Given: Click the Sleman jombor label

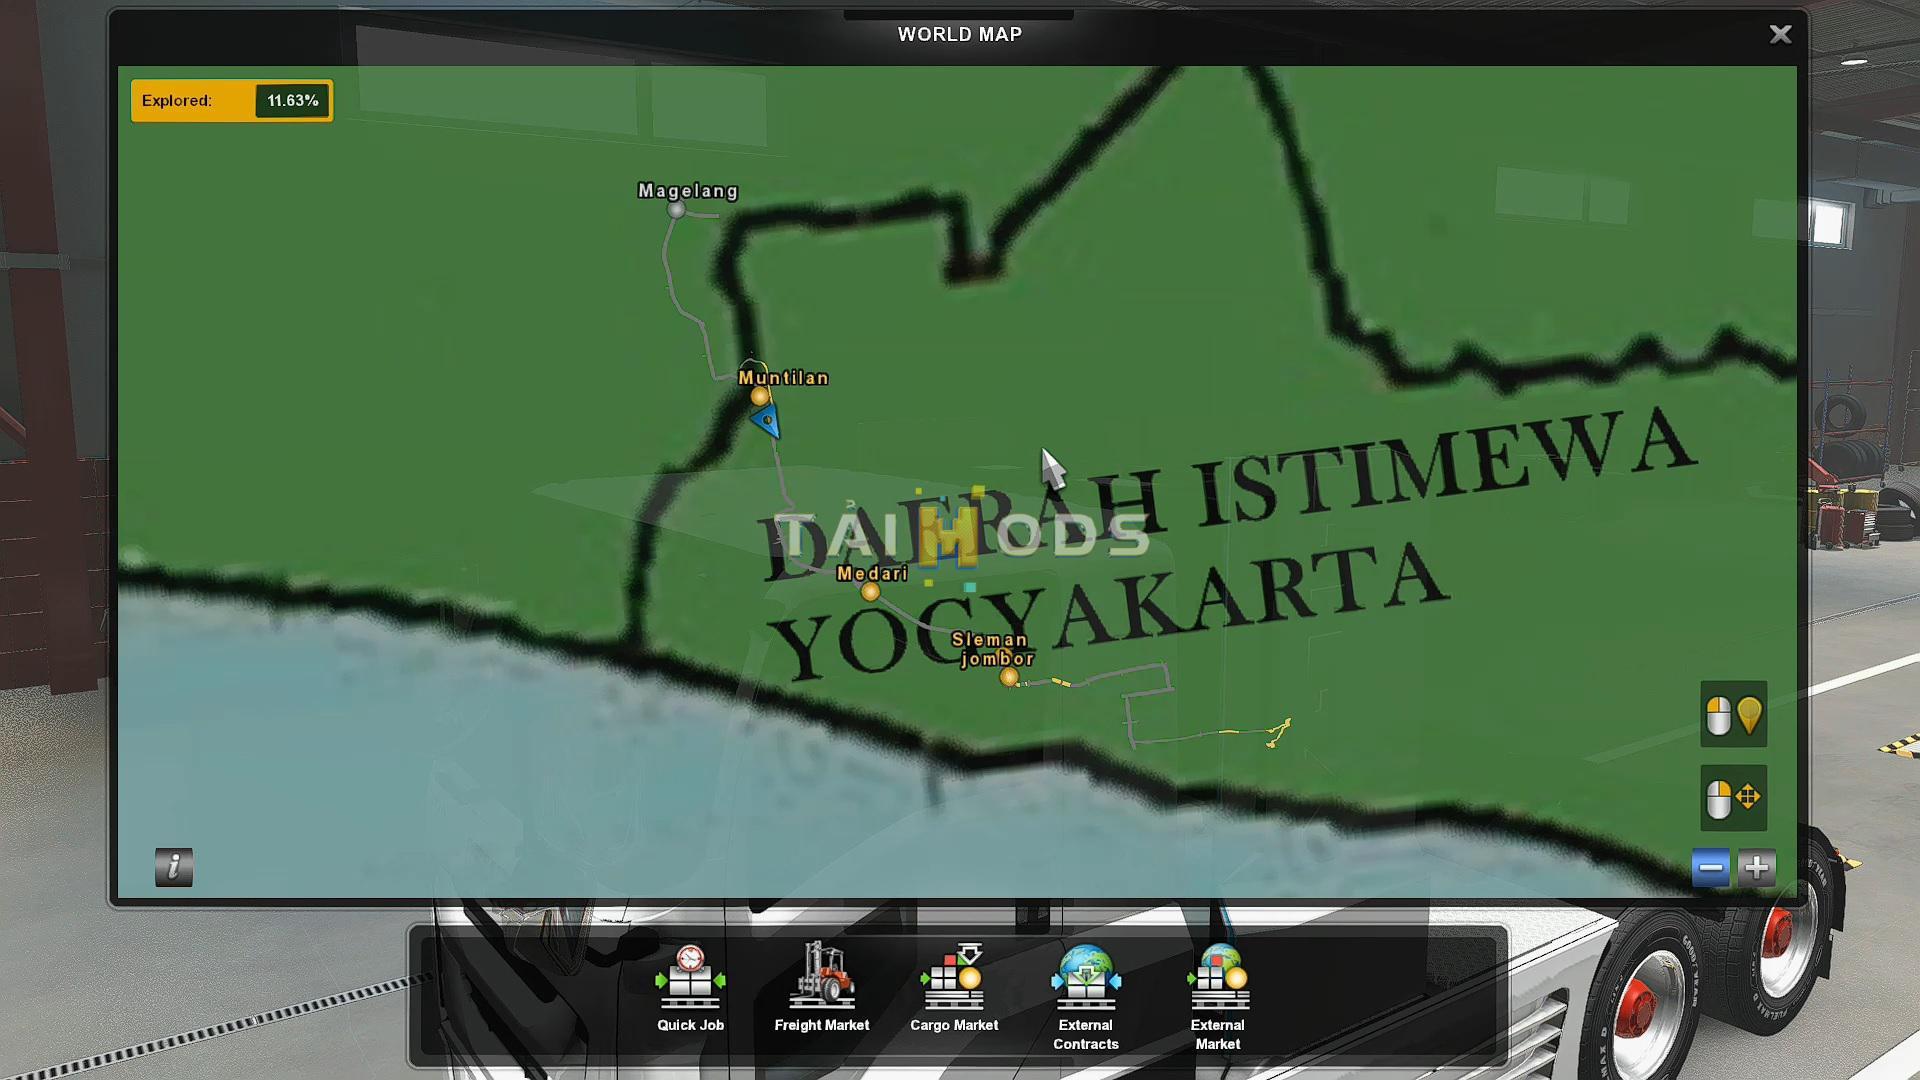Looking at the screenshot, I should tap(992, 649).
